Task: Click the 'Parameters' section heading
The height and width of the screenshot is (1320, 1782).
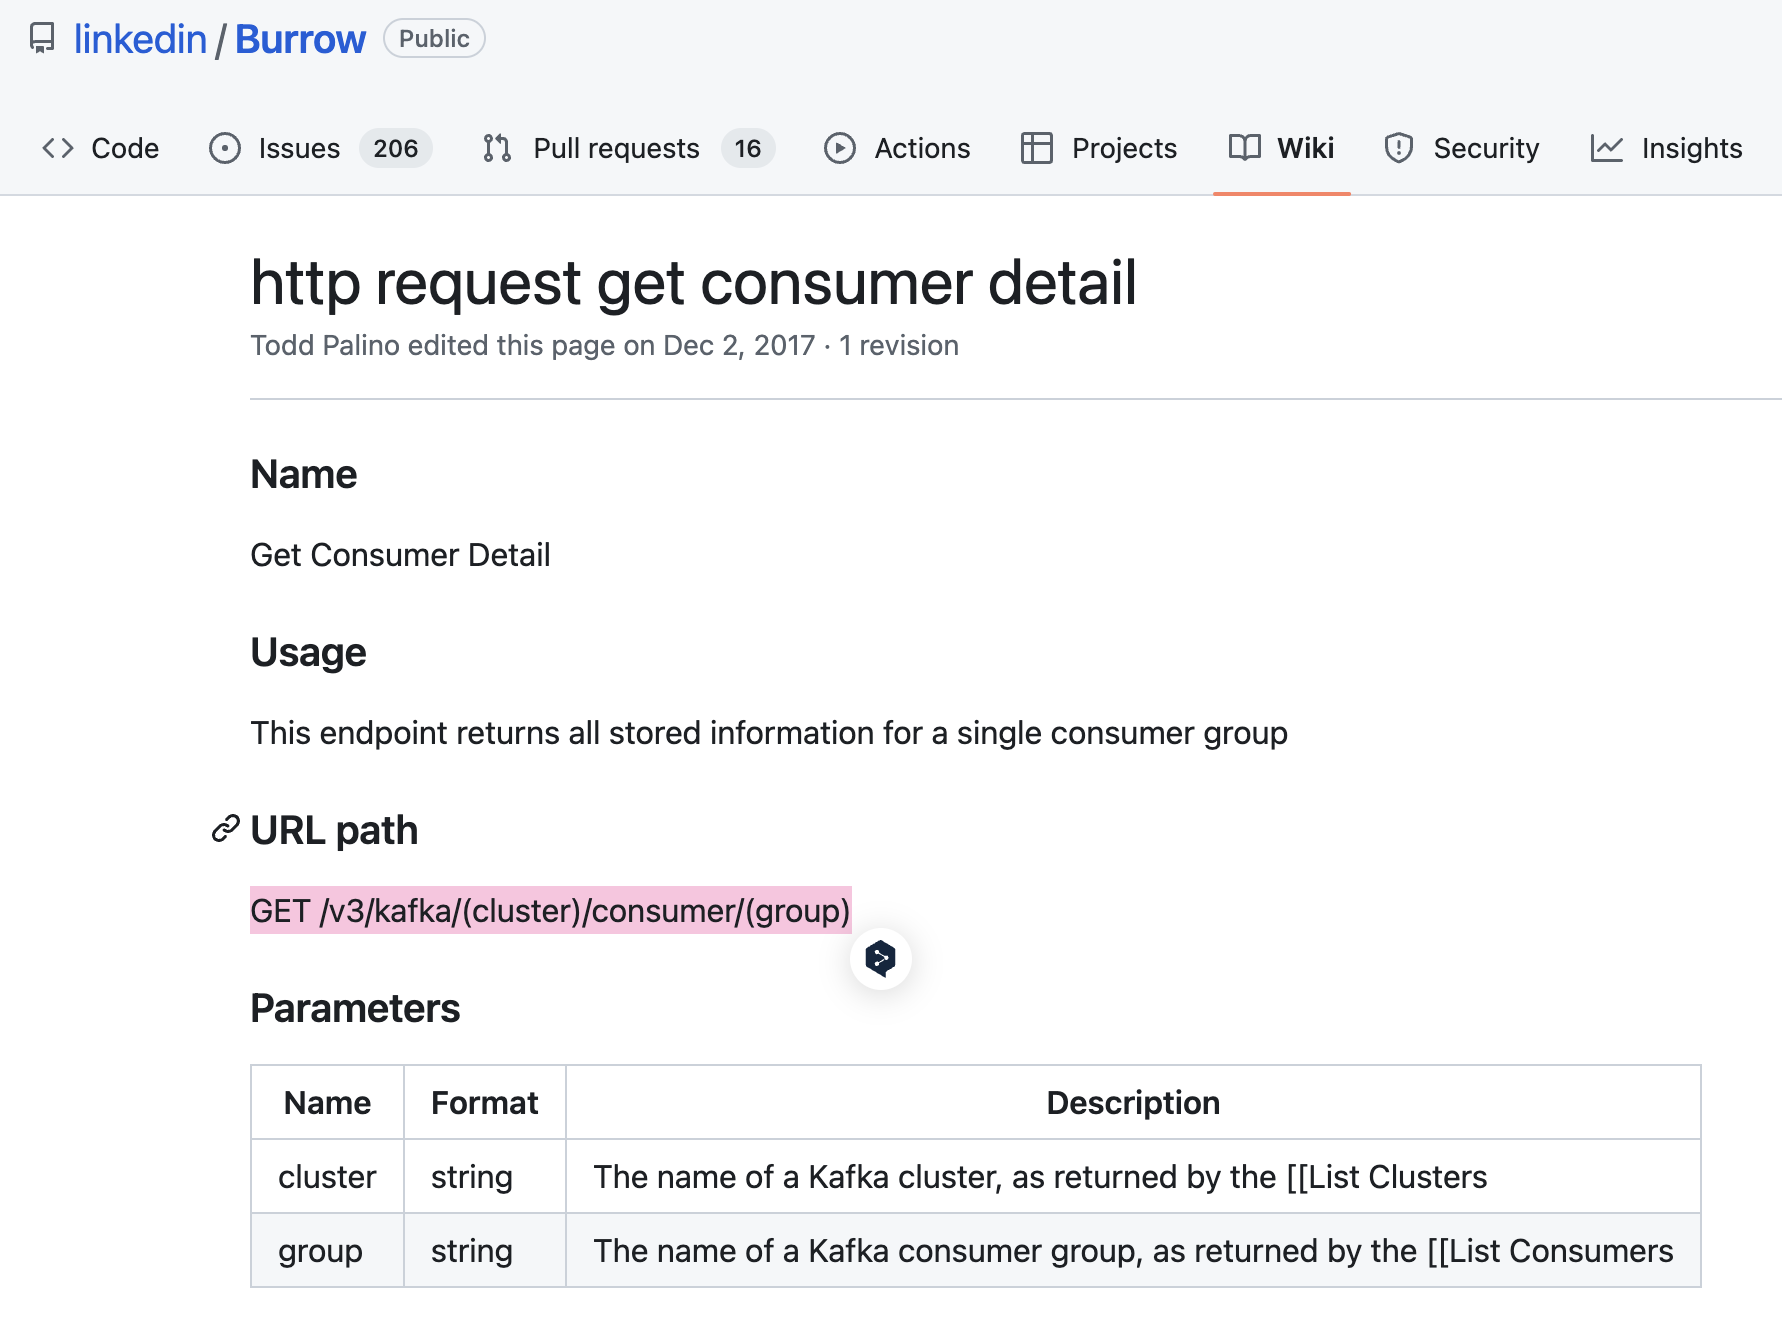Action: coord(355,1008)
